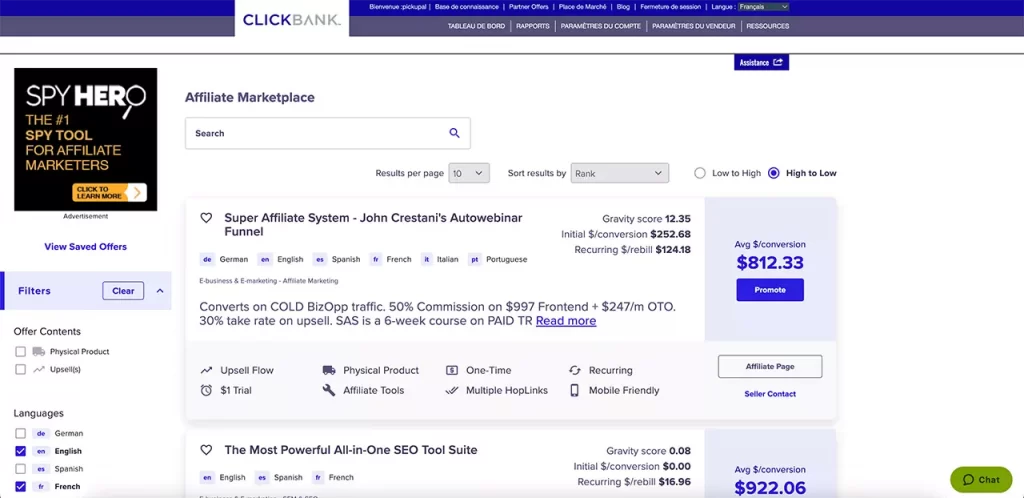Check the German language filter
The width and height of the screenshot is (1024, 498).
coord(20,433)
